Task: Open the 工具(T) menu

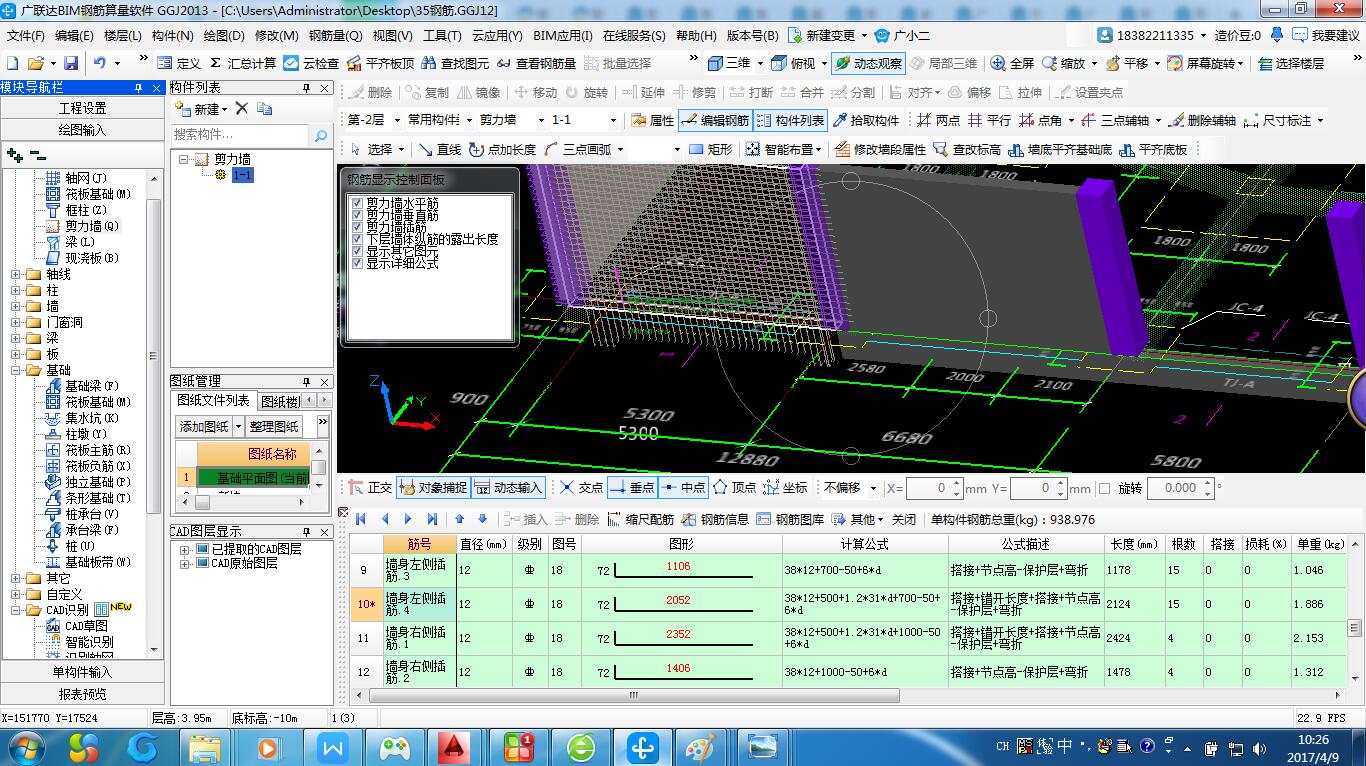Action: (x=442, y=35)
